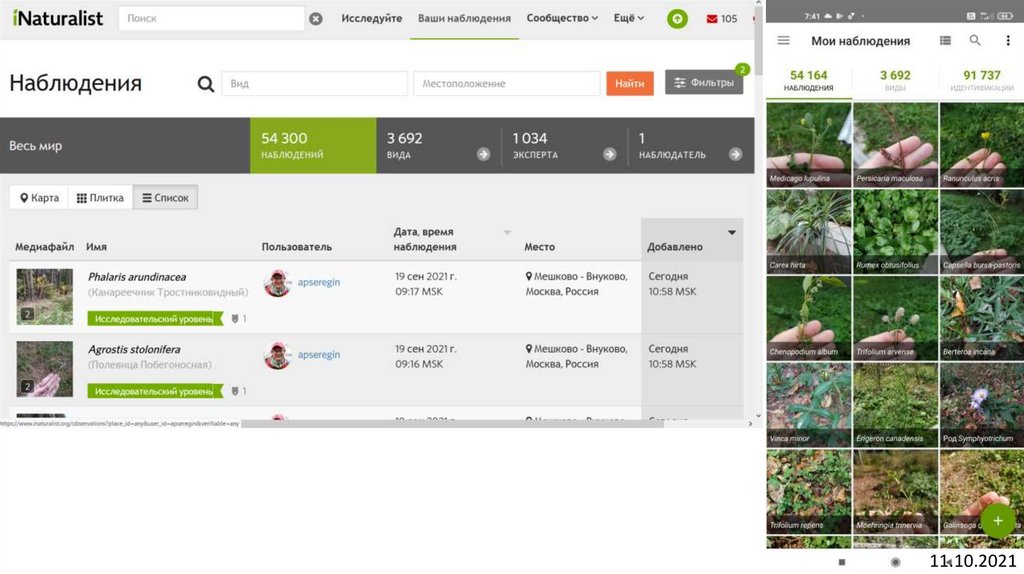Click the iNaturalist logo
The width and height of the screenshot is (1024, 574).
click(x=57, y=18)
